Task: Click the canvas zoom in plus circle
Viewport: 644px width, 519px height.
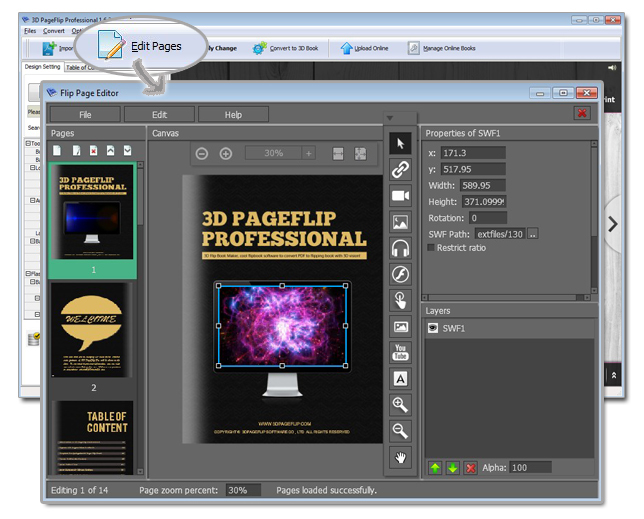Action: (225, 154)
